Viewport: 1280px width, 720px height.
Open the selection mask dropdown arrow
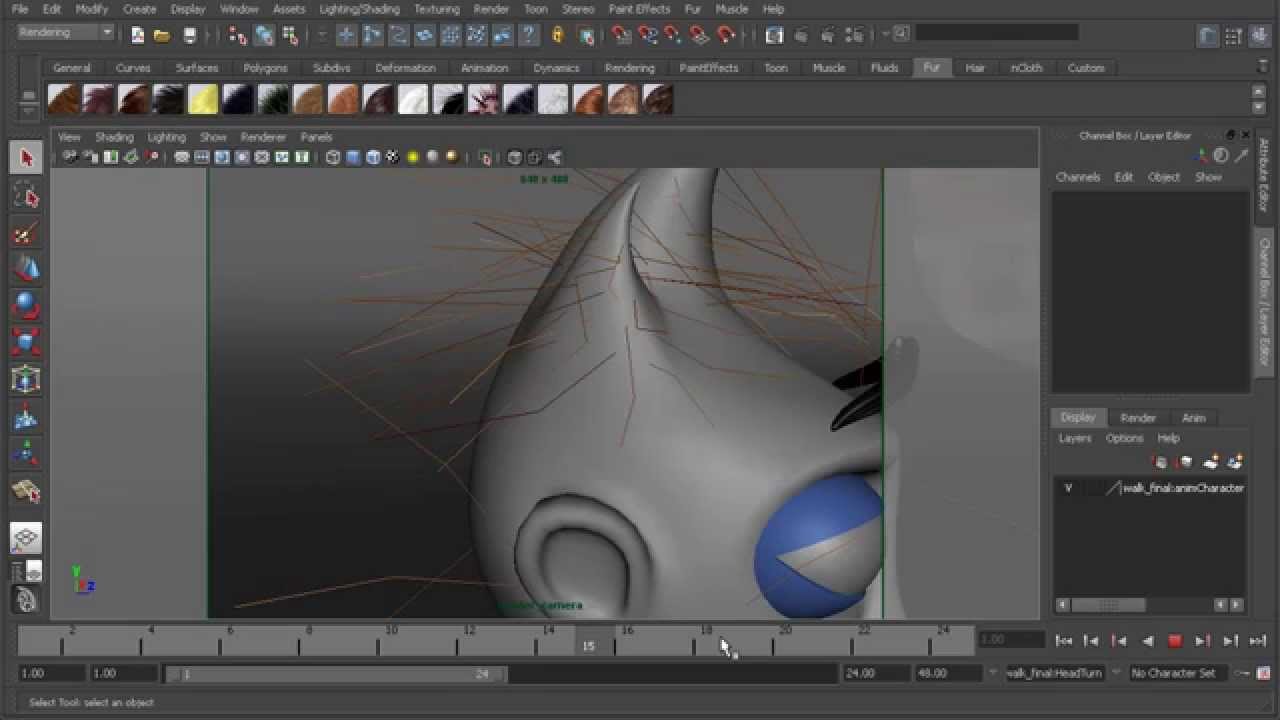[x=322, y=35]
